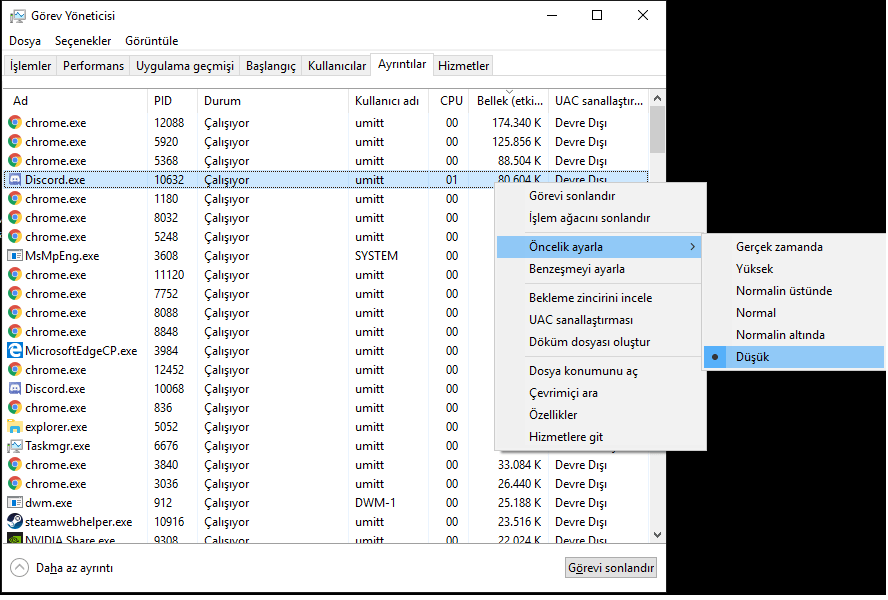
Task: Click chrome icon in PID 7752 row
Action: 15,293
